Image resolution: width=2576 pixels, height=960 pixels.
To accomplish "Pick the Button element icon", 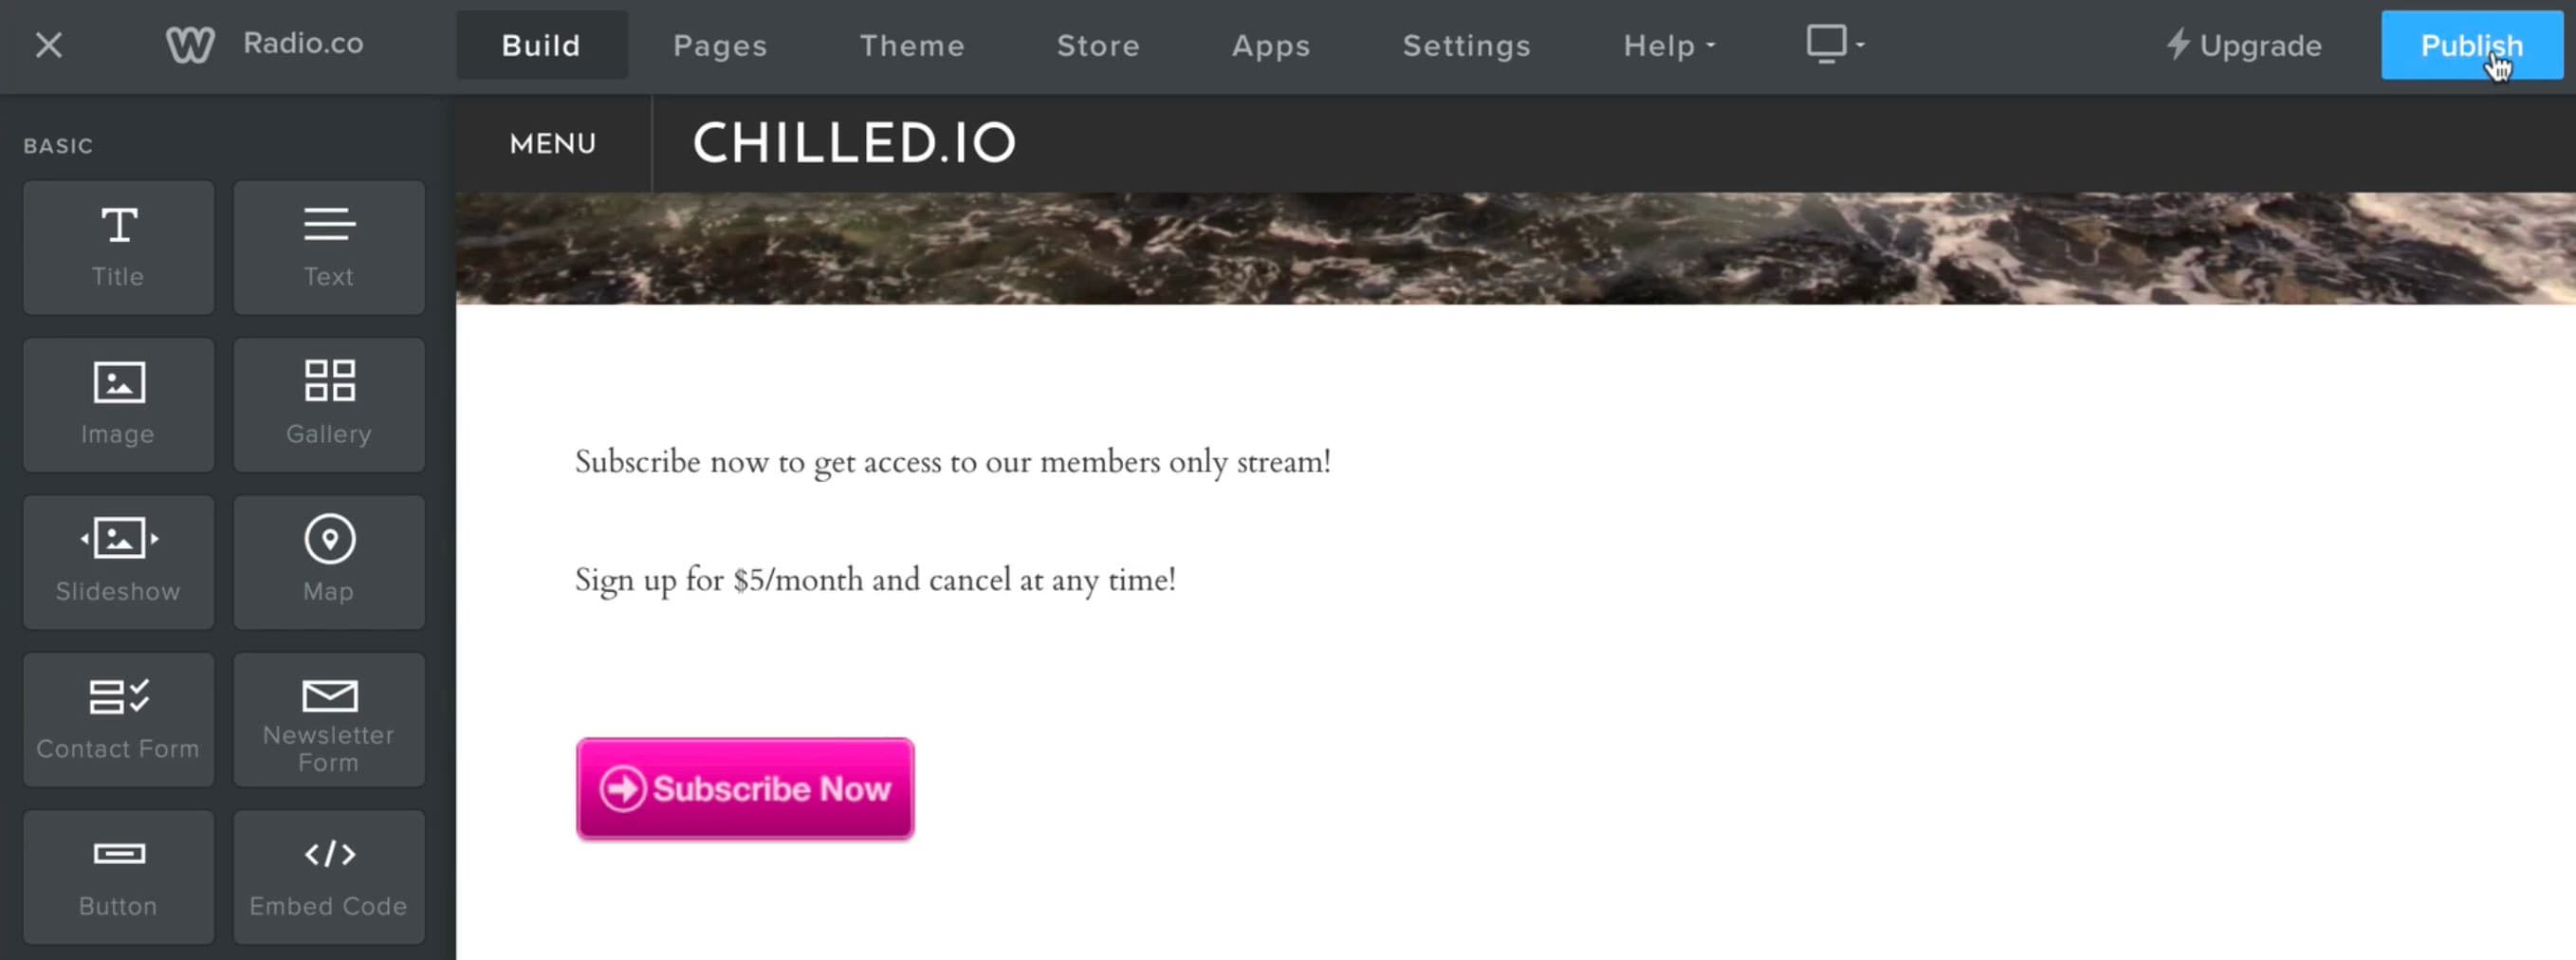I will (x=118, y=876).
